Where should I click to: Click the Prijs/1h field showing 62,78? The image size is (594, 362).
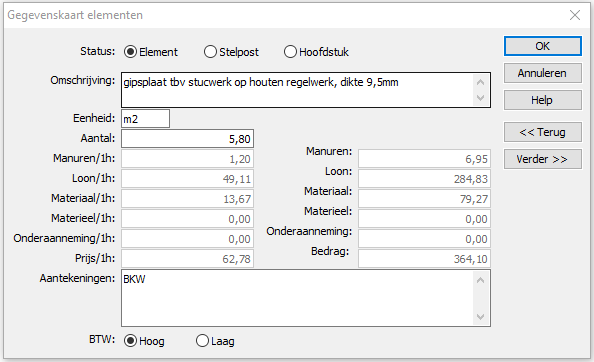tap(188, 259)
